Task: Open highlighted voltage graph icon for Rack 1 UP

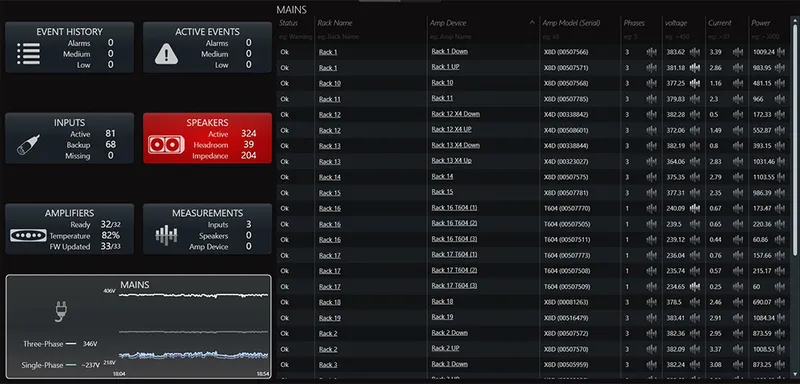Action: click(695, 68)
